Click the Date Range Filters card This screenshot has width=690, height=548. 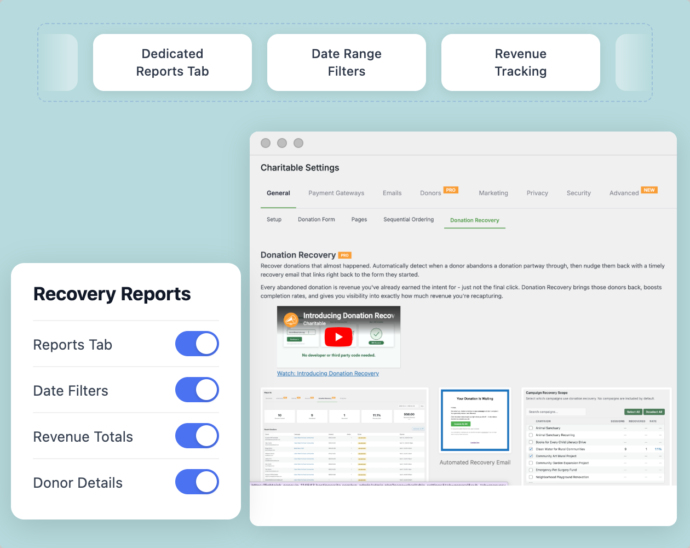(x=346, y=63)
